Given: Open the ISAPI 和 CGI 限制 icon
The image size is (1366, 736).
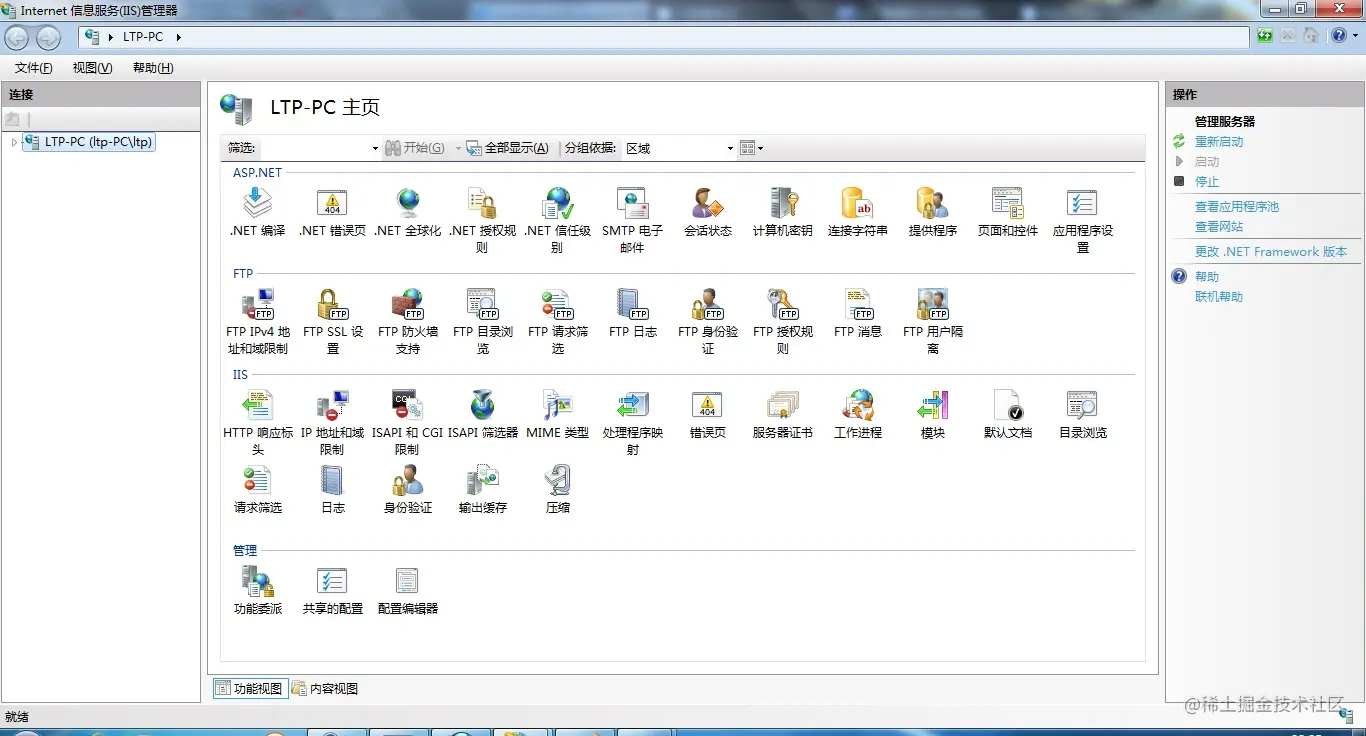Looking at the screenshot, I should coord(408,405).
